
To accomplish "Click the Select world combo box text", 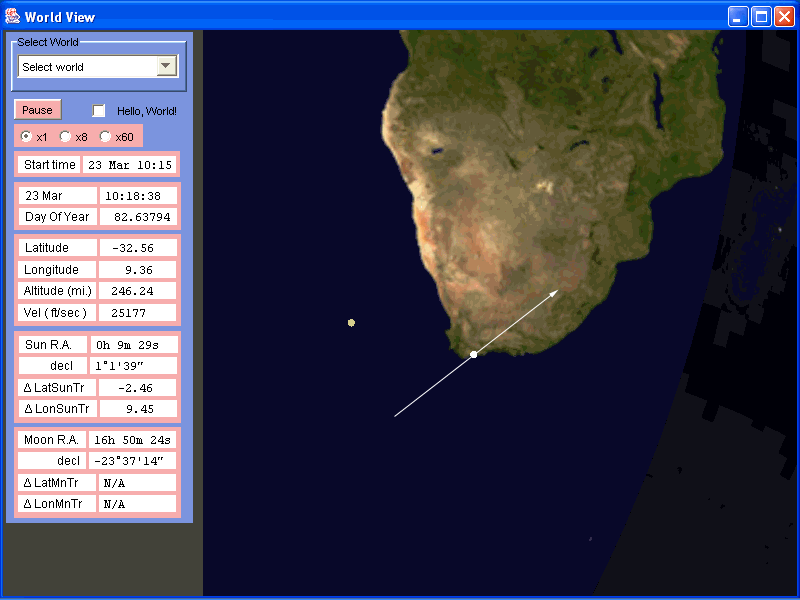I will 87,67.
